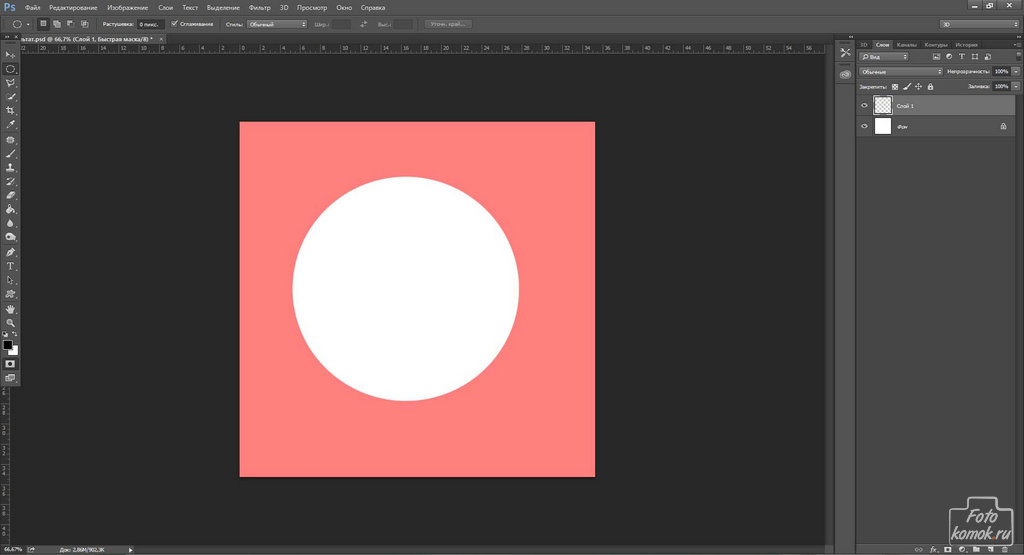Select the Eyedropper tool
The image size is (1024, 555).
(x=10, y=125)
